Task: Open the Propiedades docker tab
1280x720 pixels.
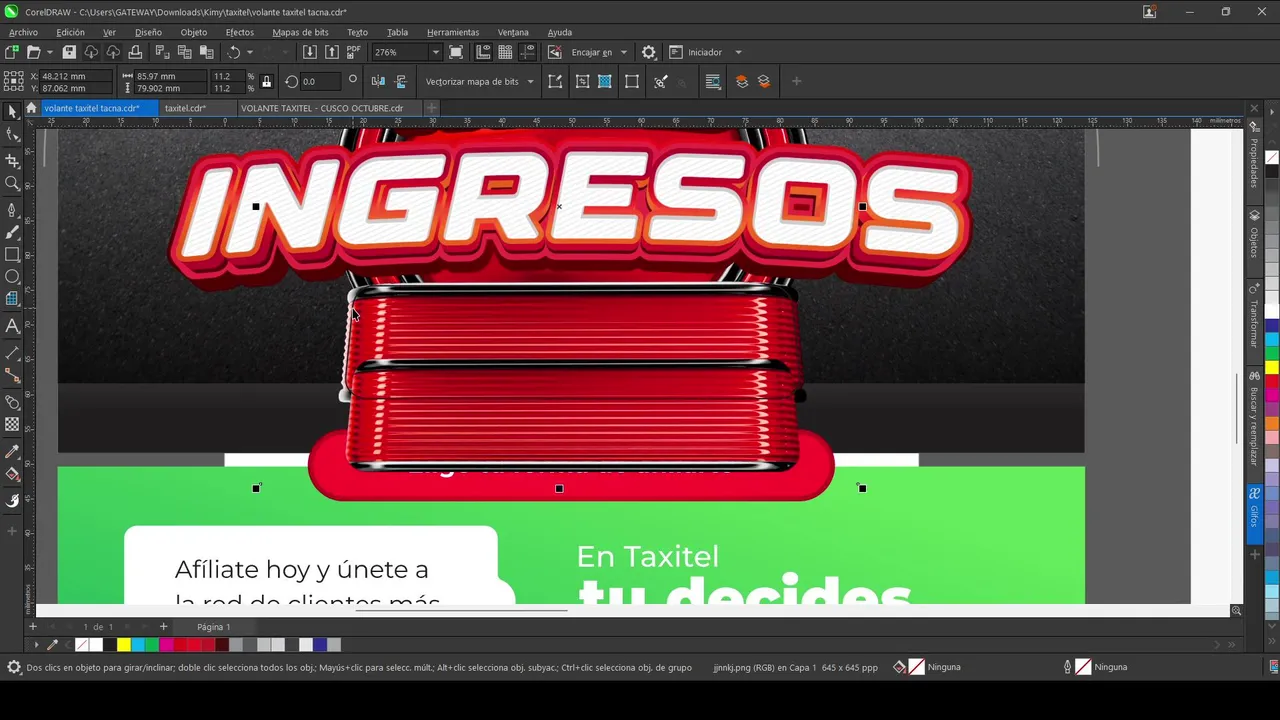Action: 1254,163
